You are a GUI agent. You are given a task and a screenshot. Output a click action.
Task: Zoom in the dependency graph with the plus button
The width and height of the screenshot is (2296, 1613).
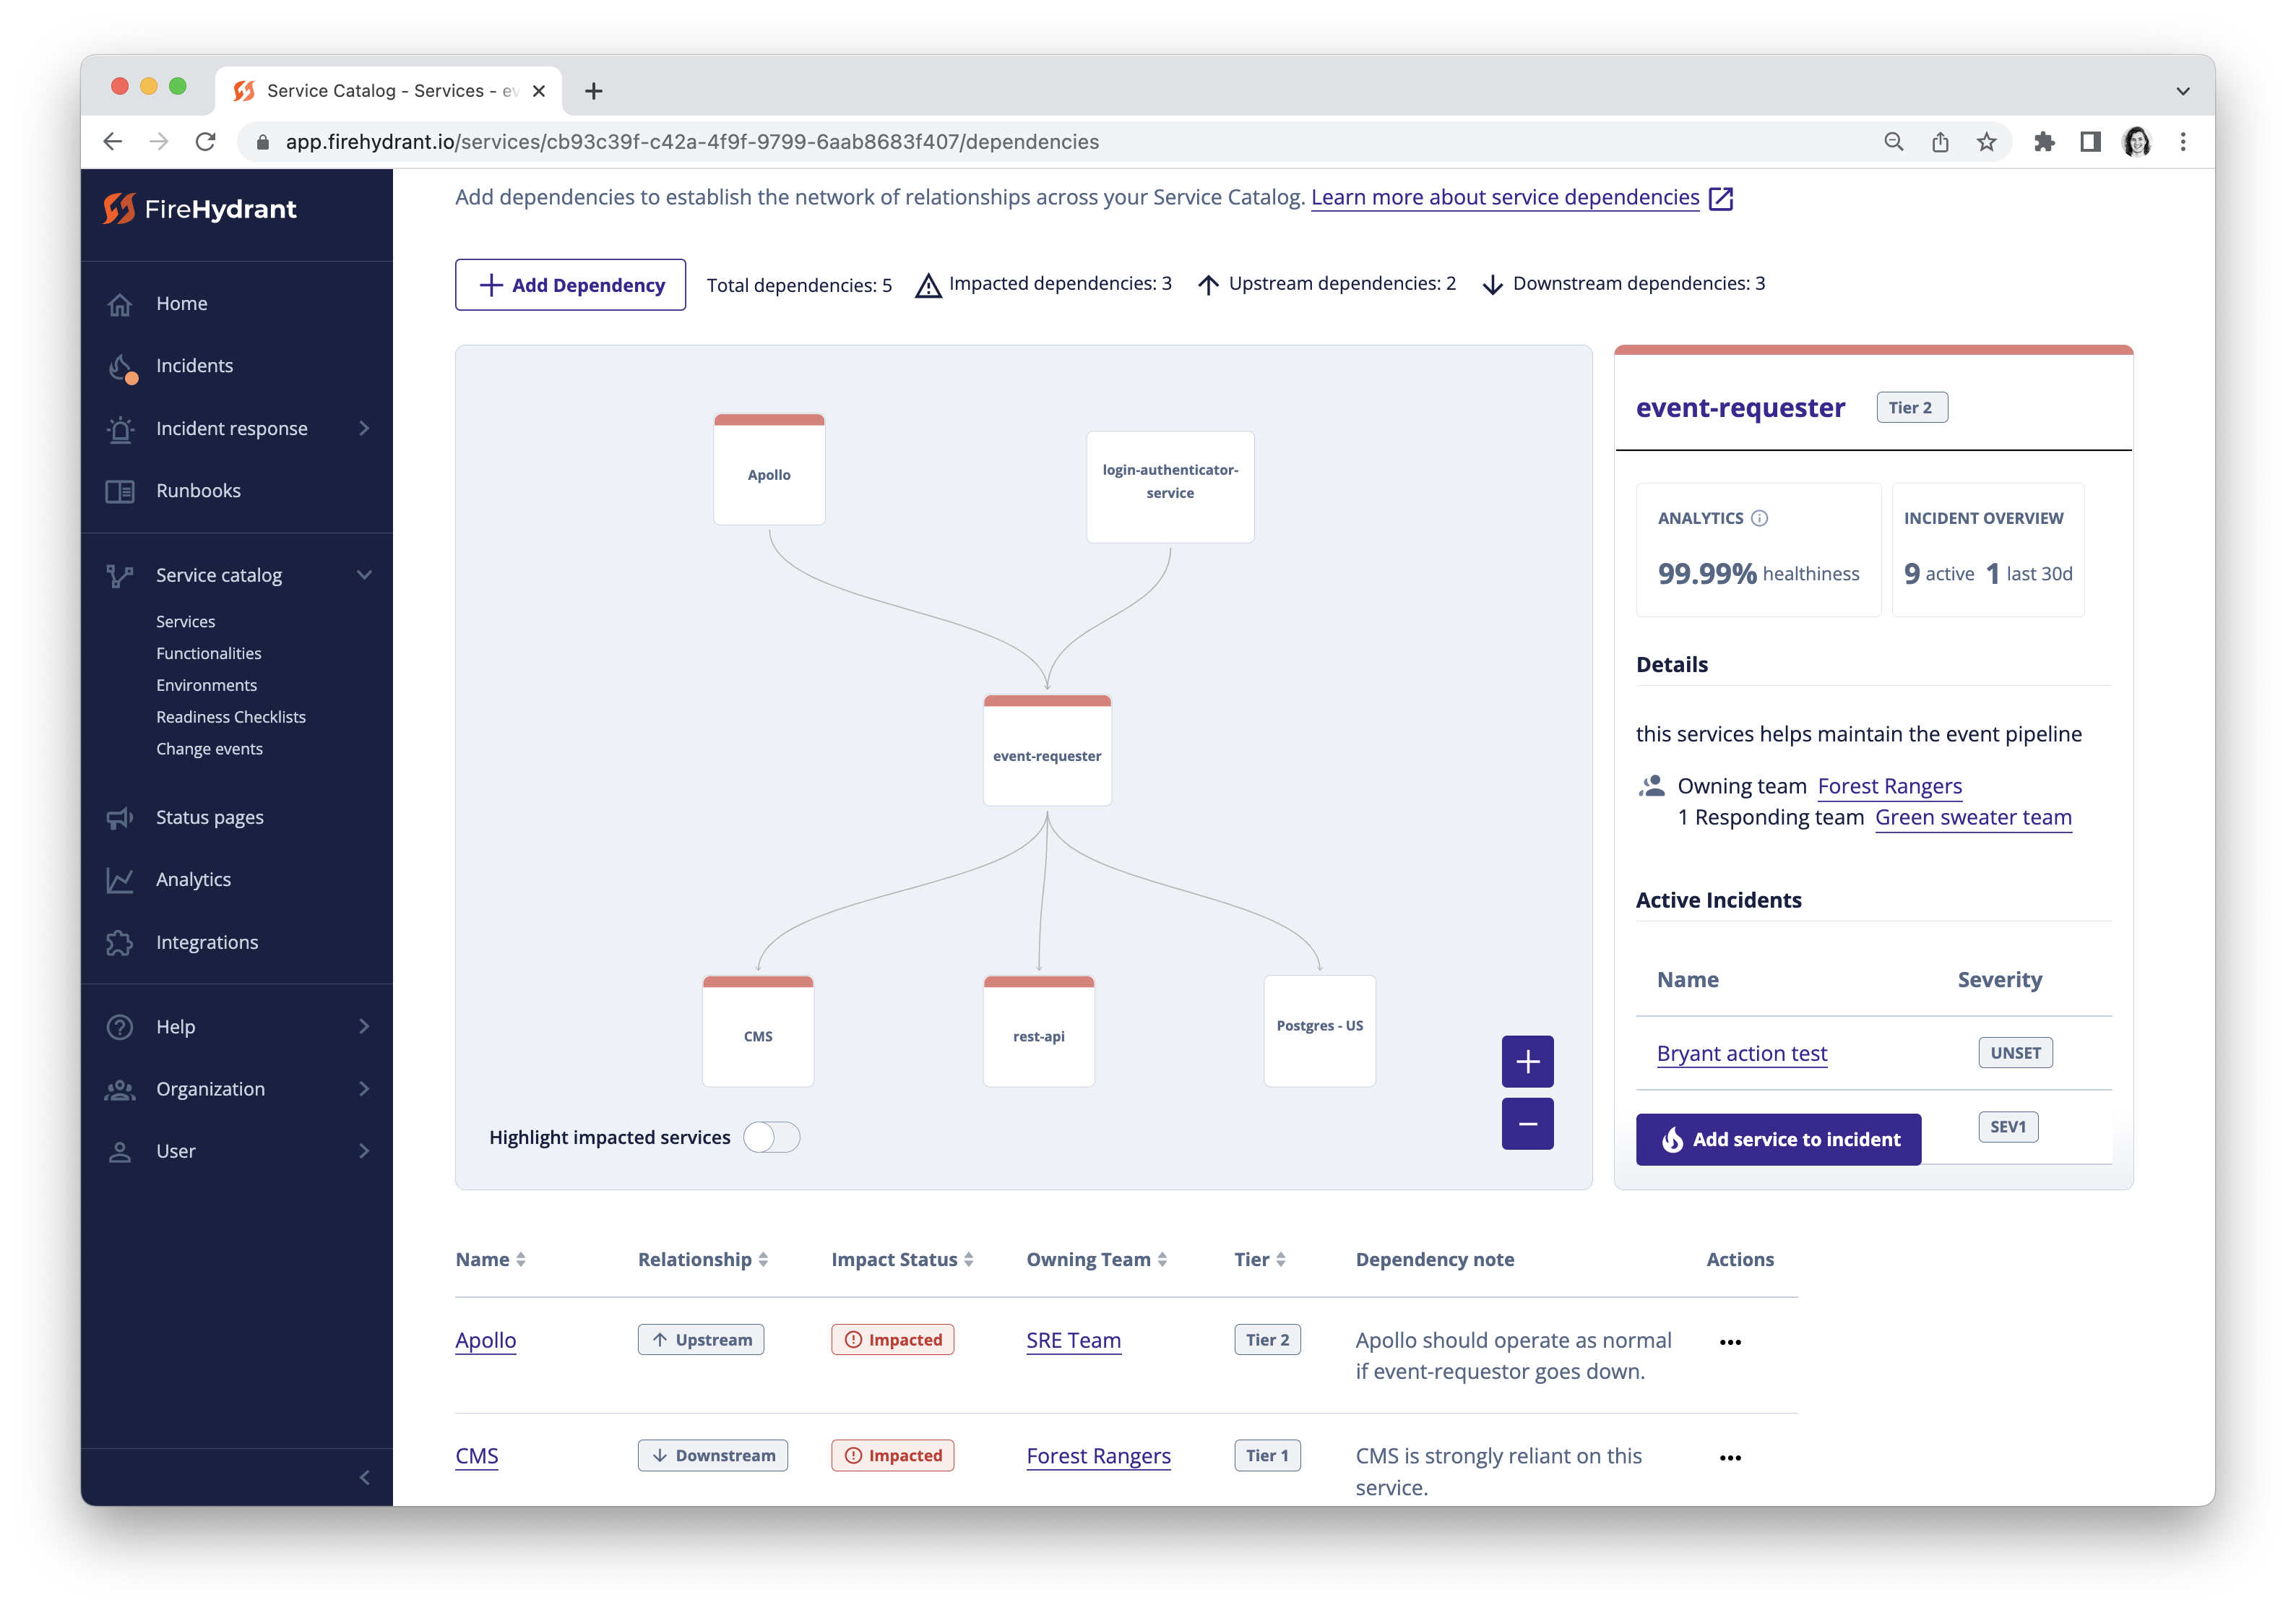point(1527,1061)
